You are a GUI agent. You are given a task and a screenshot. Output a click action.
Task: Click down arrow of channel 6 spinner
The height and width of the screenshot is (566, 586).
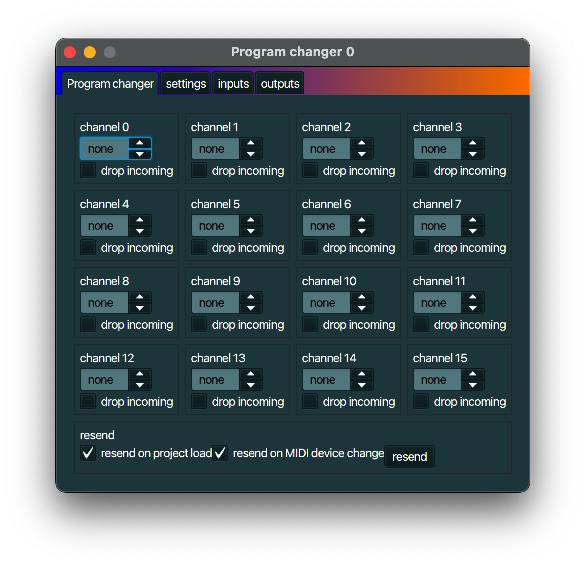[x=362, y=231]
